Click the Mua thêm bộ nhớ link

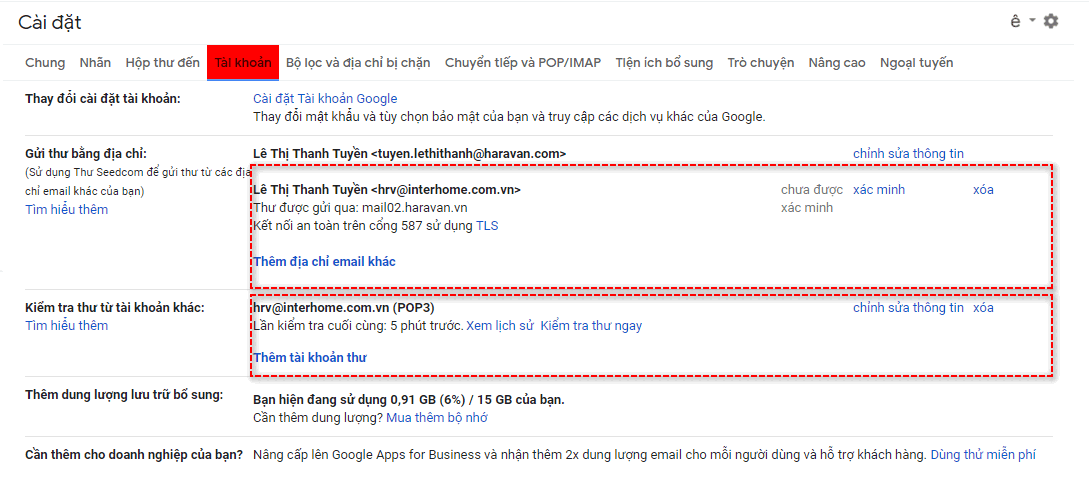(437, 417)
